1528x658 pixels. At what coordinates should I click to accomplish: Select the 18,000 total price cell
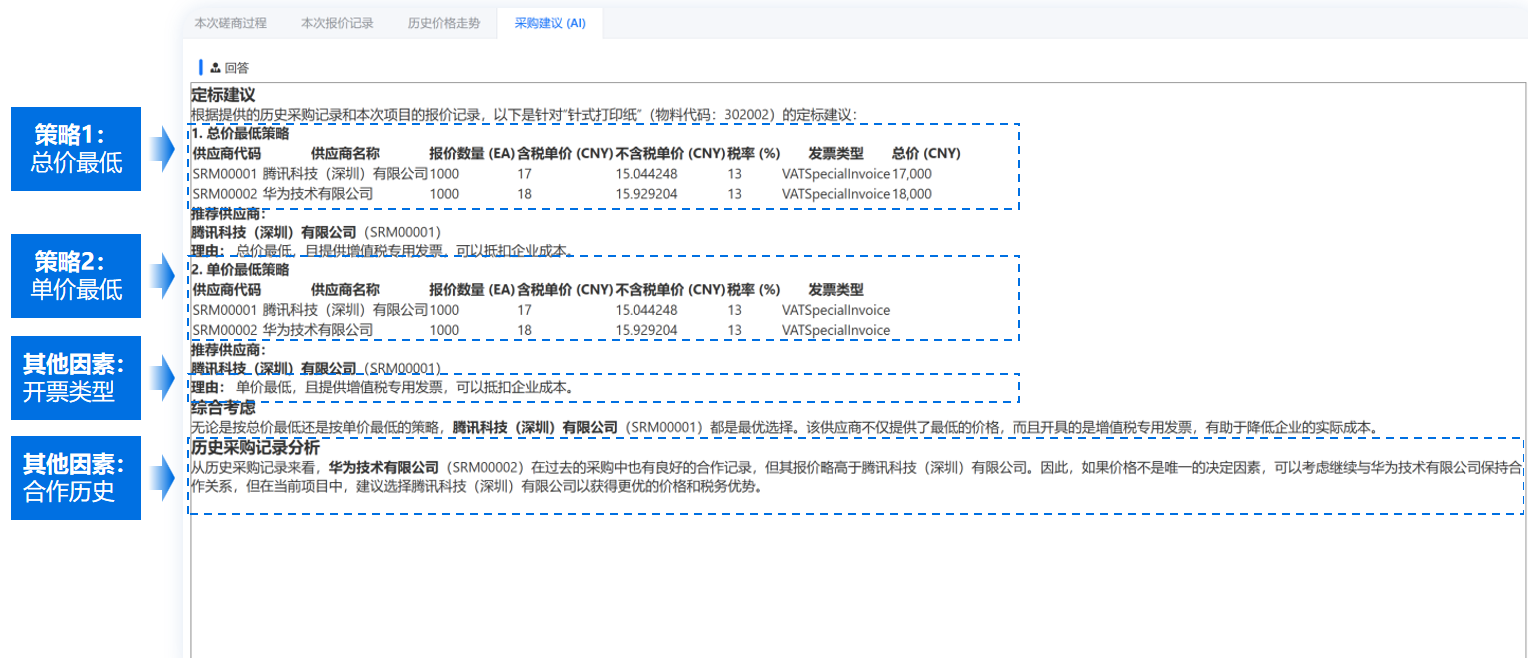point(912,194)
